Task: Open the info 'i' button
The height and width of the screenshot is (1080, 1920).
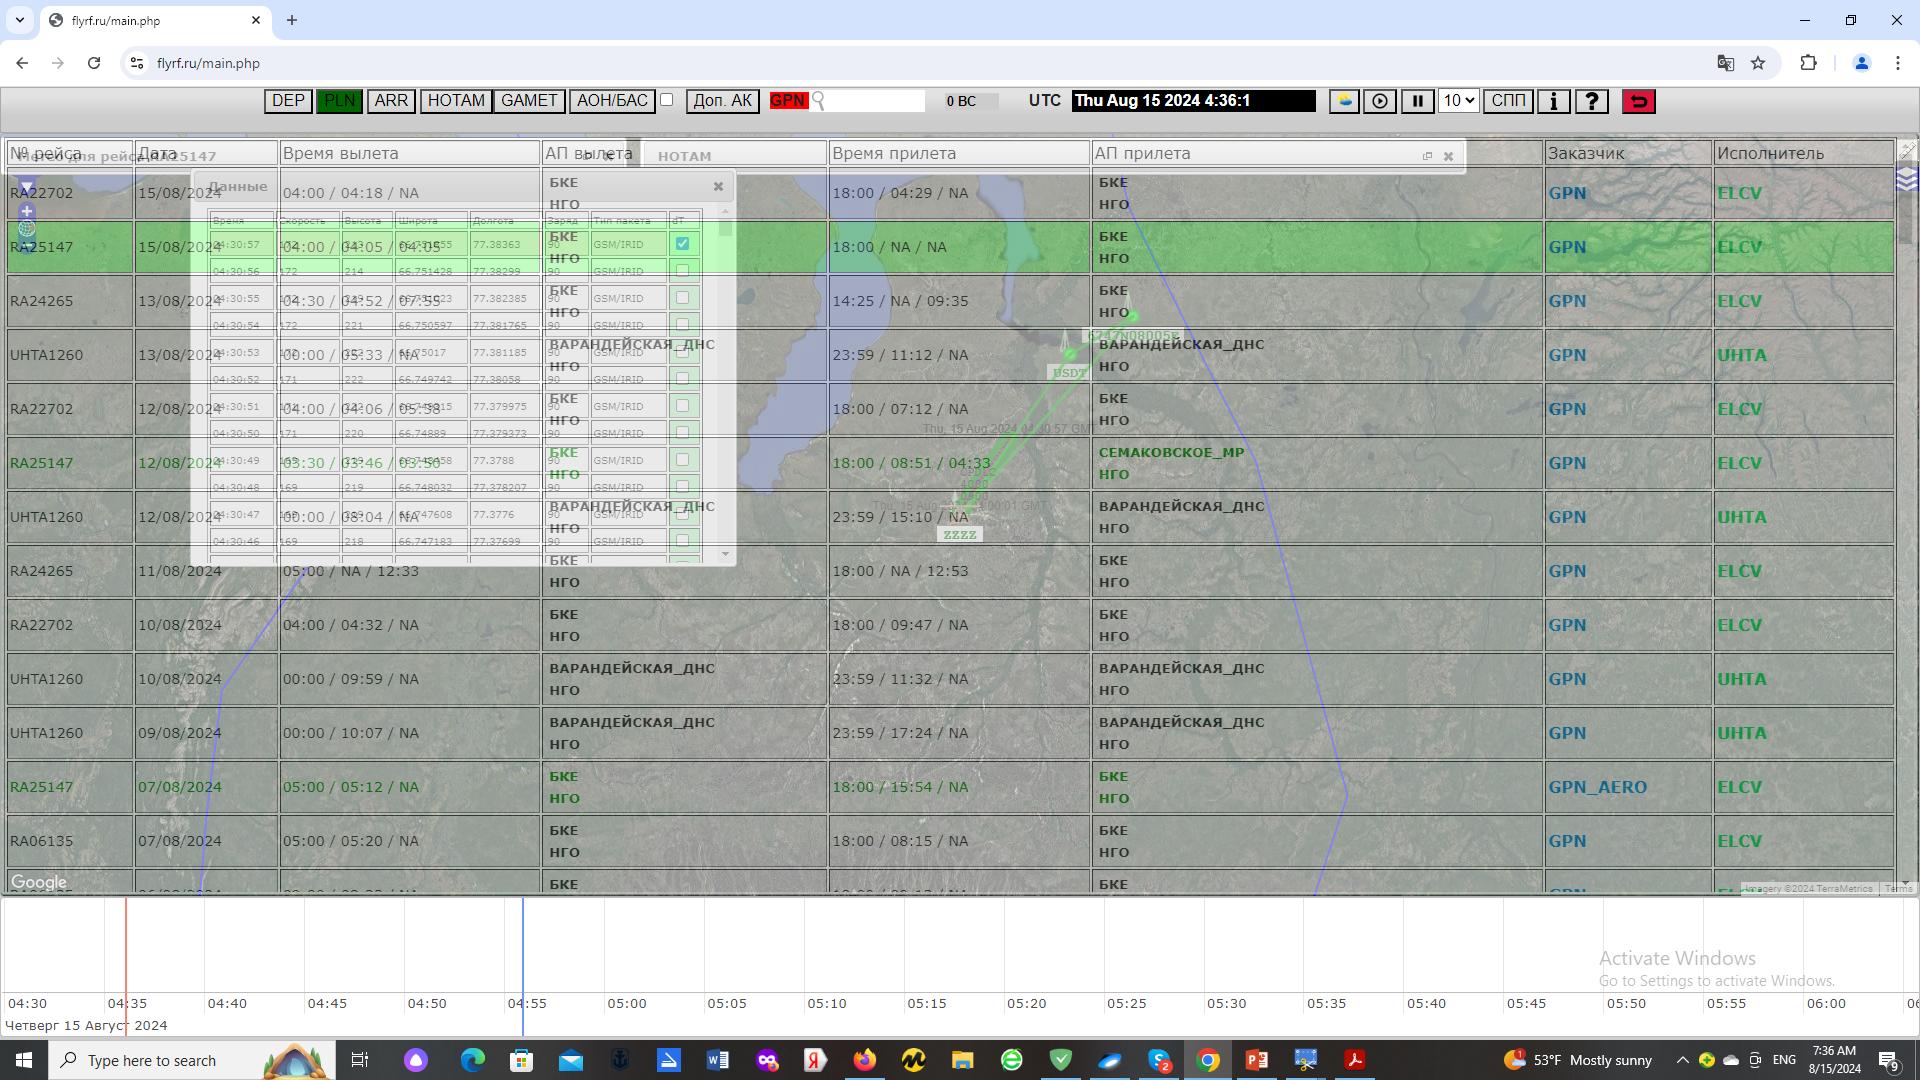Action: pos(1553,101)
